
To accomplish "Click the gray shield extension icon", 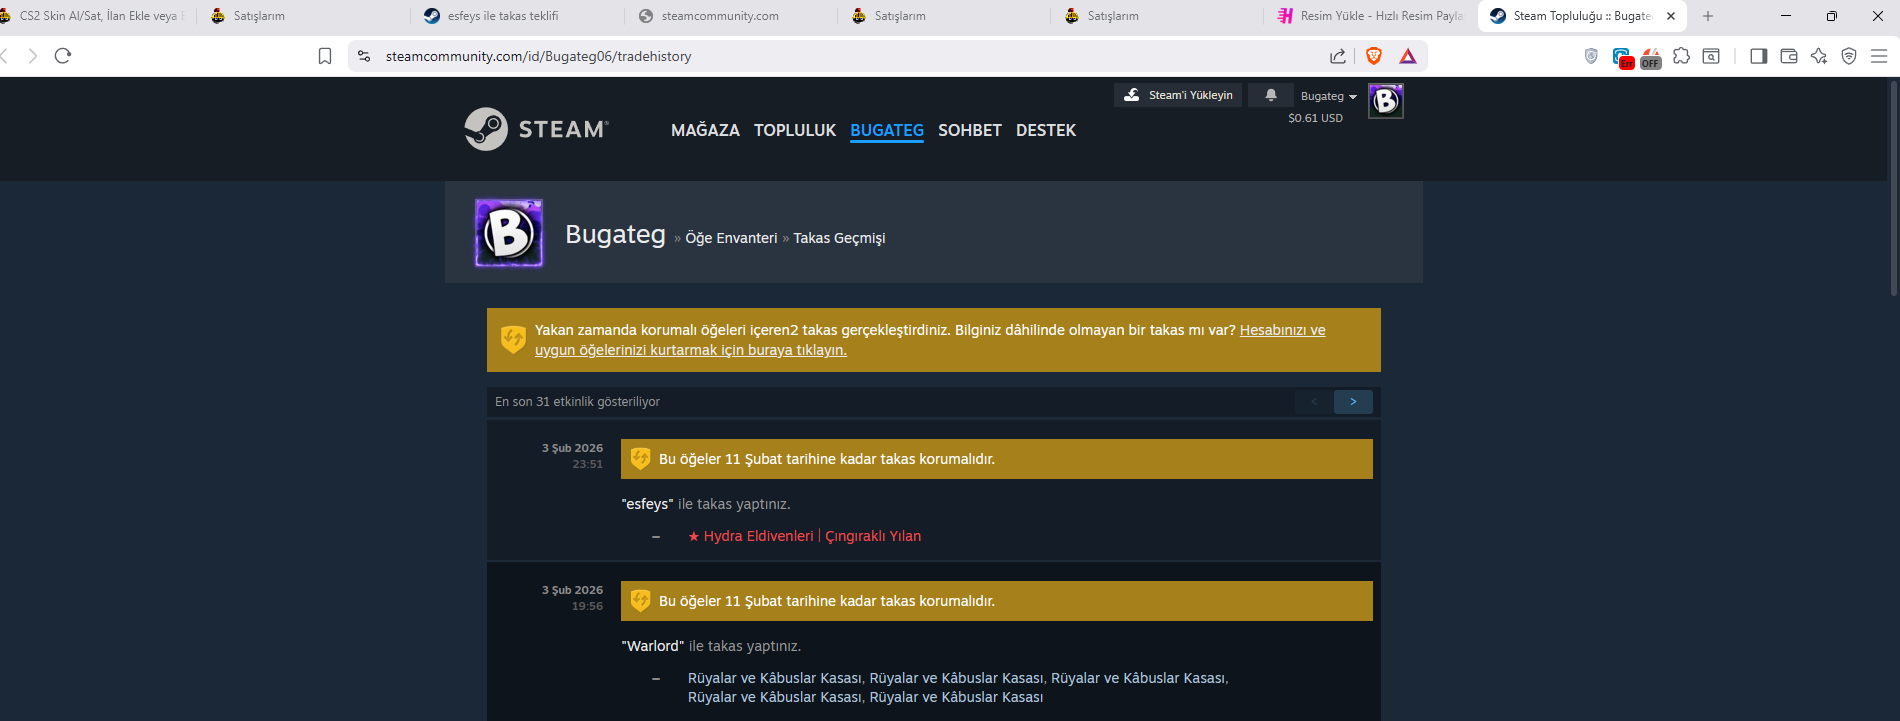I will point(1591,56).
